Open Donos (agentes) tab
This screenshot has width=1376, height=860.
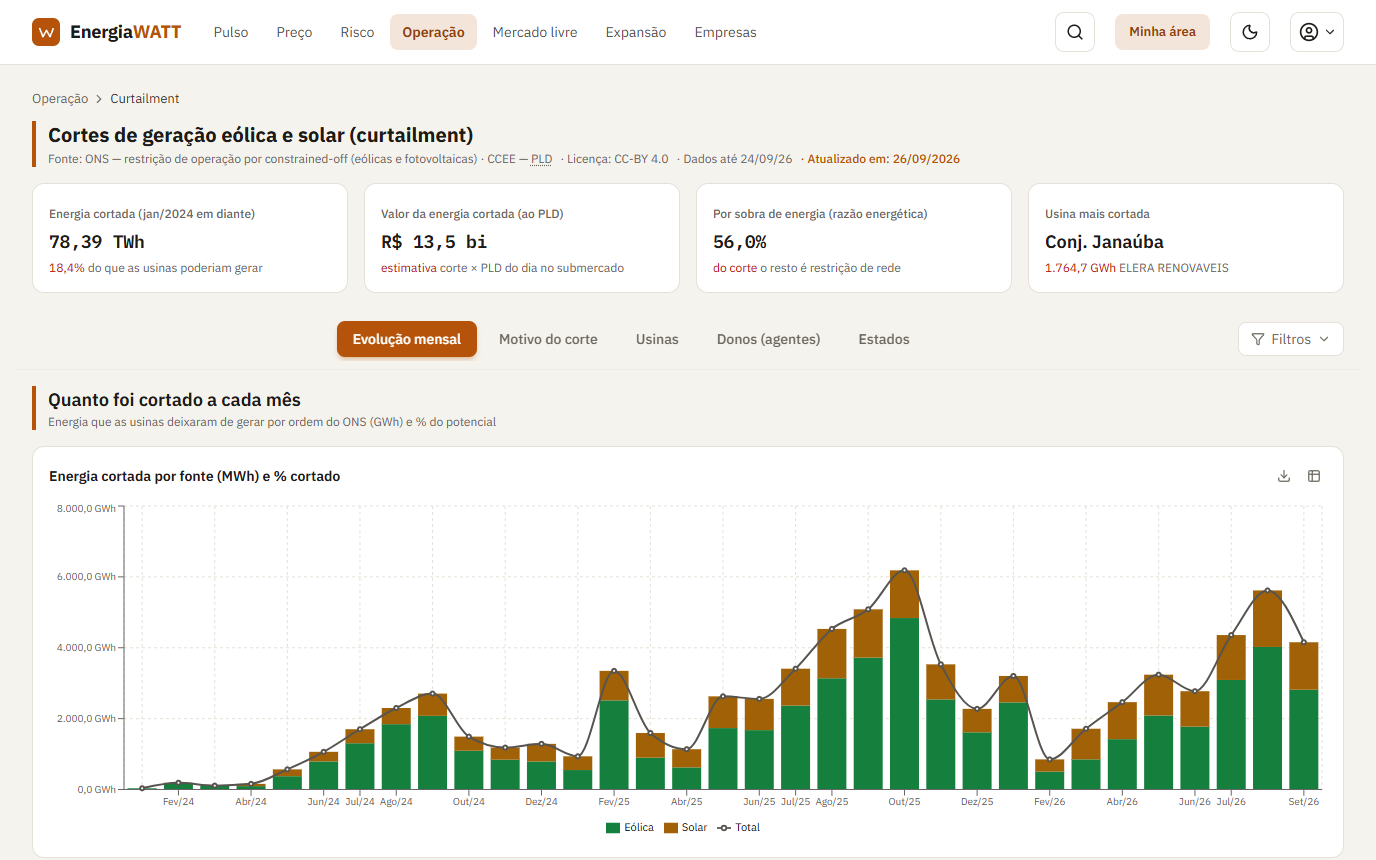[x=768, y=339]
